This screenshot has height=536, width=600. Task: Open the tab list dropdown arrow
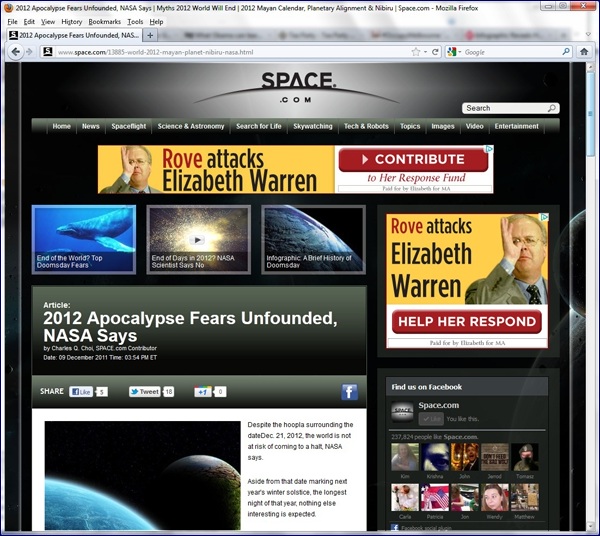[589, 35]
